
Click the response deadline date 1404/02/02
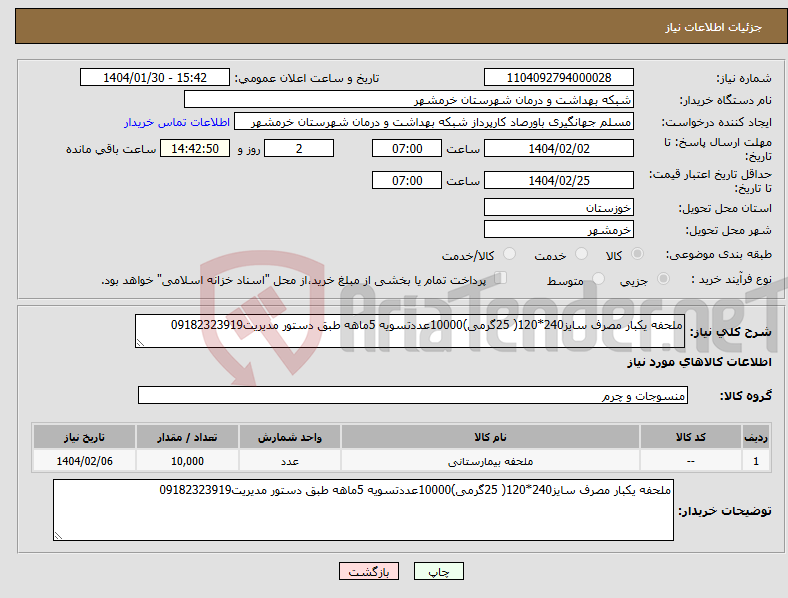coord(558,148)
